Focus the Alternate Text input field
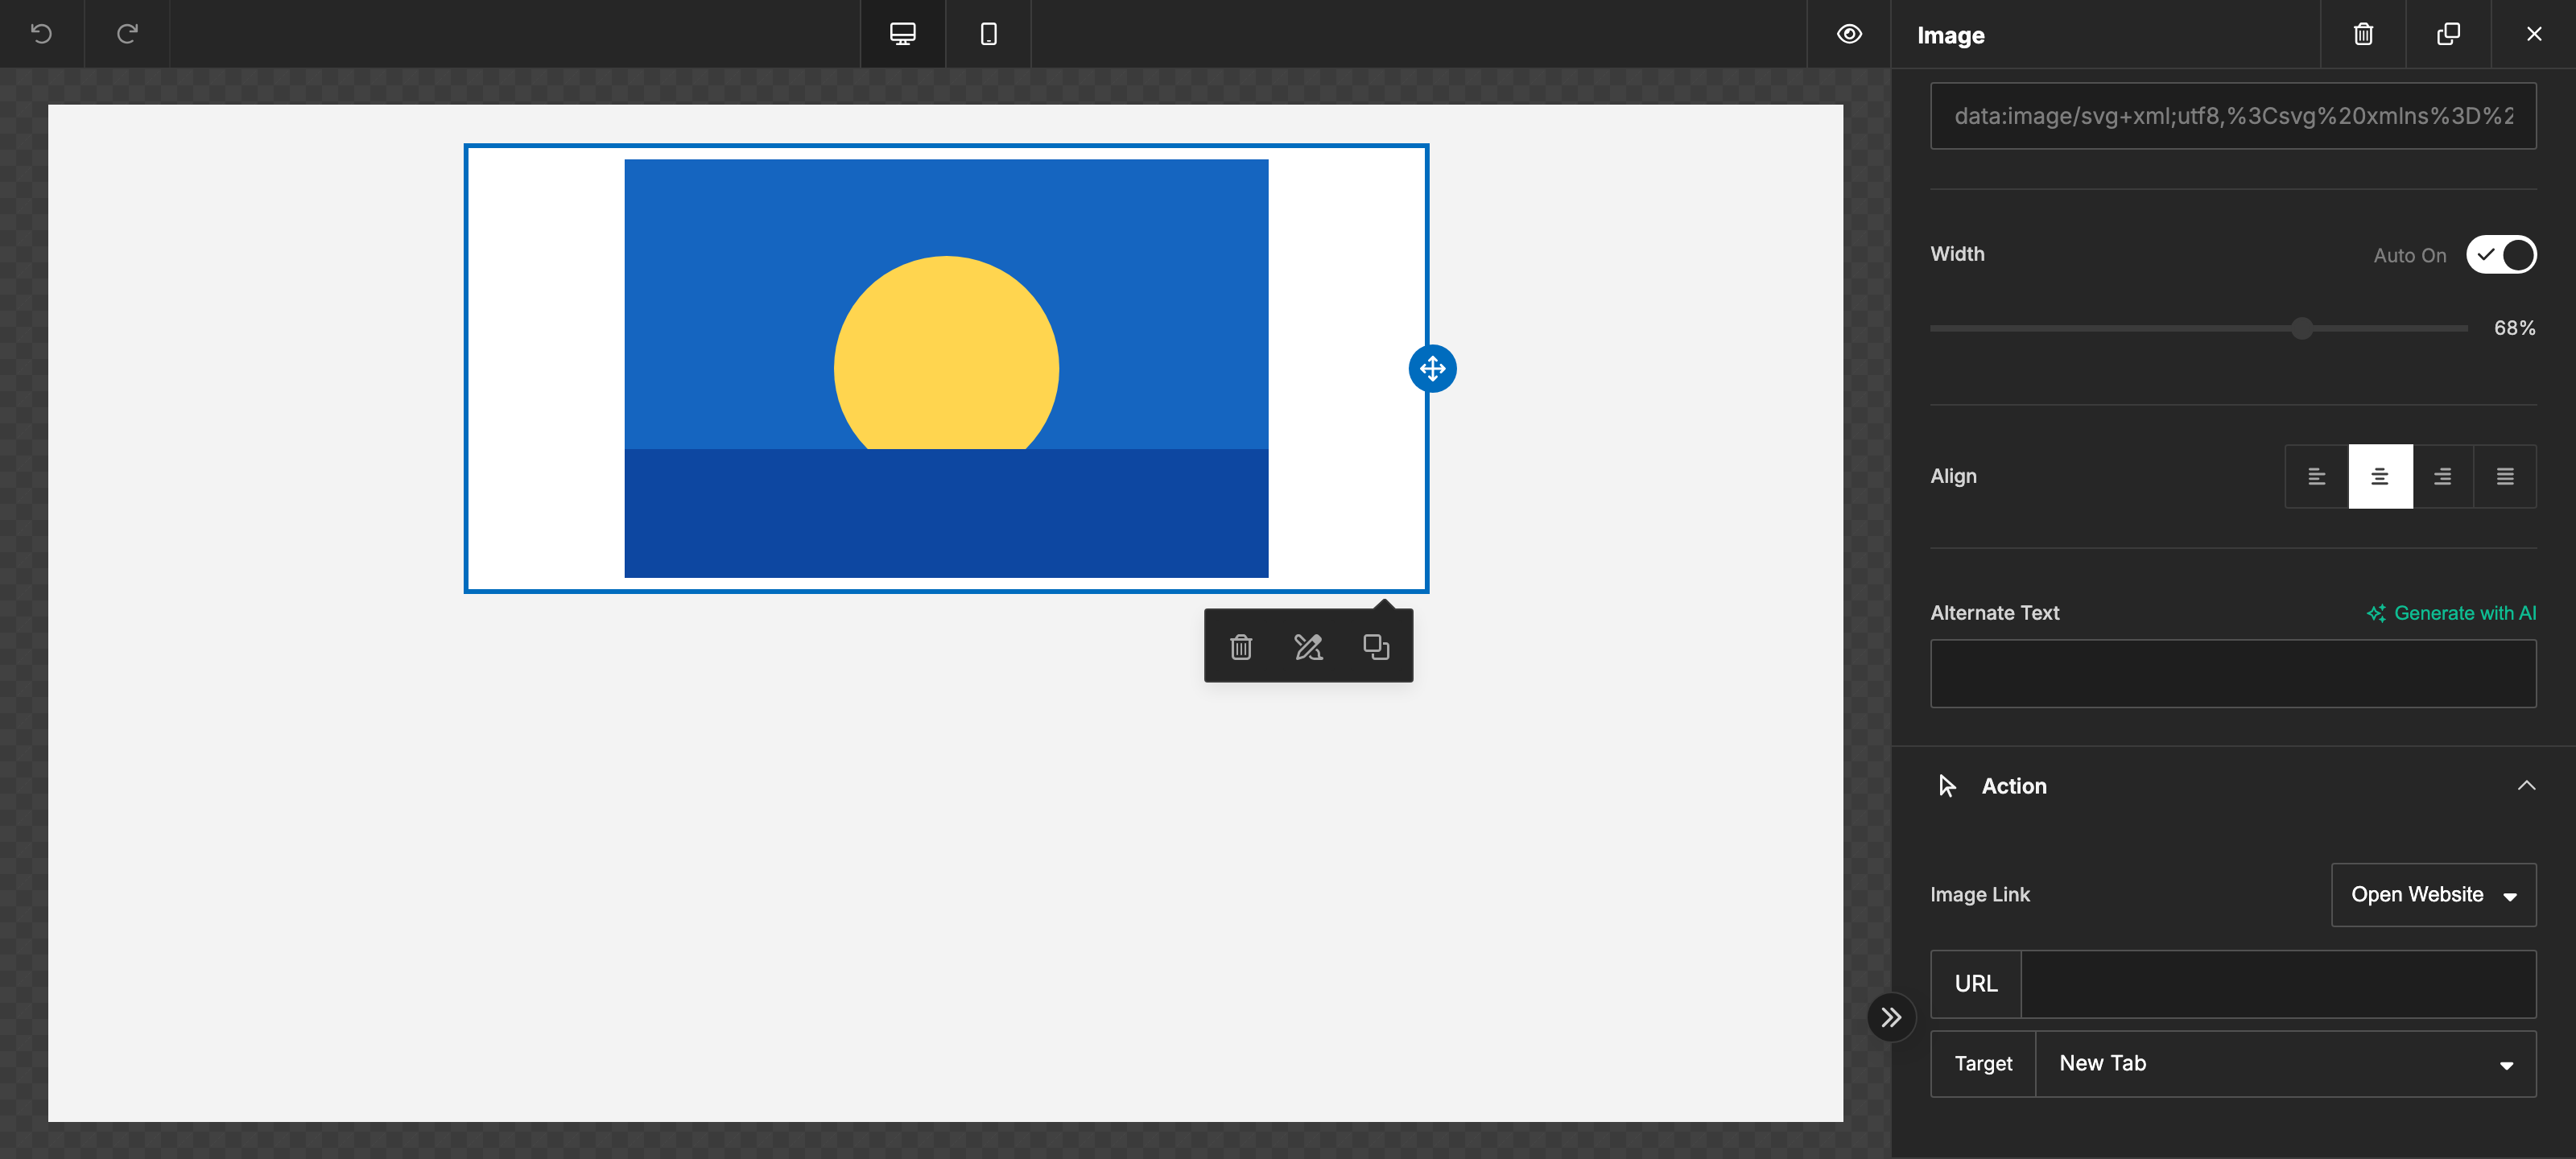 tap(2232, 674)
